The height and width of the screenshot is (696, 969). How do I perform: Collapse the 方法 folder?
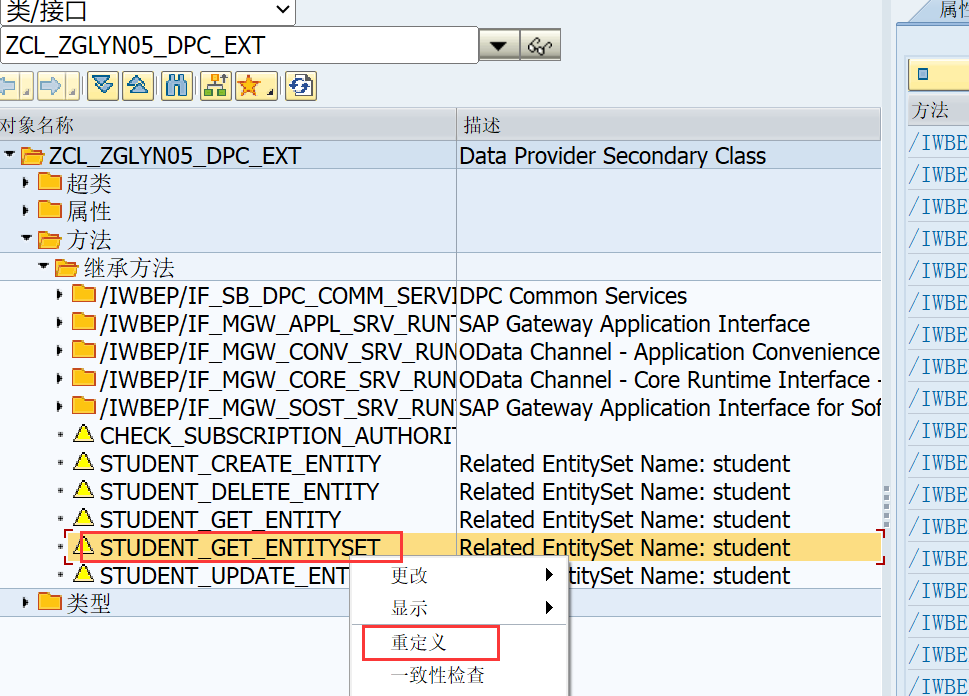coord(26,238)
